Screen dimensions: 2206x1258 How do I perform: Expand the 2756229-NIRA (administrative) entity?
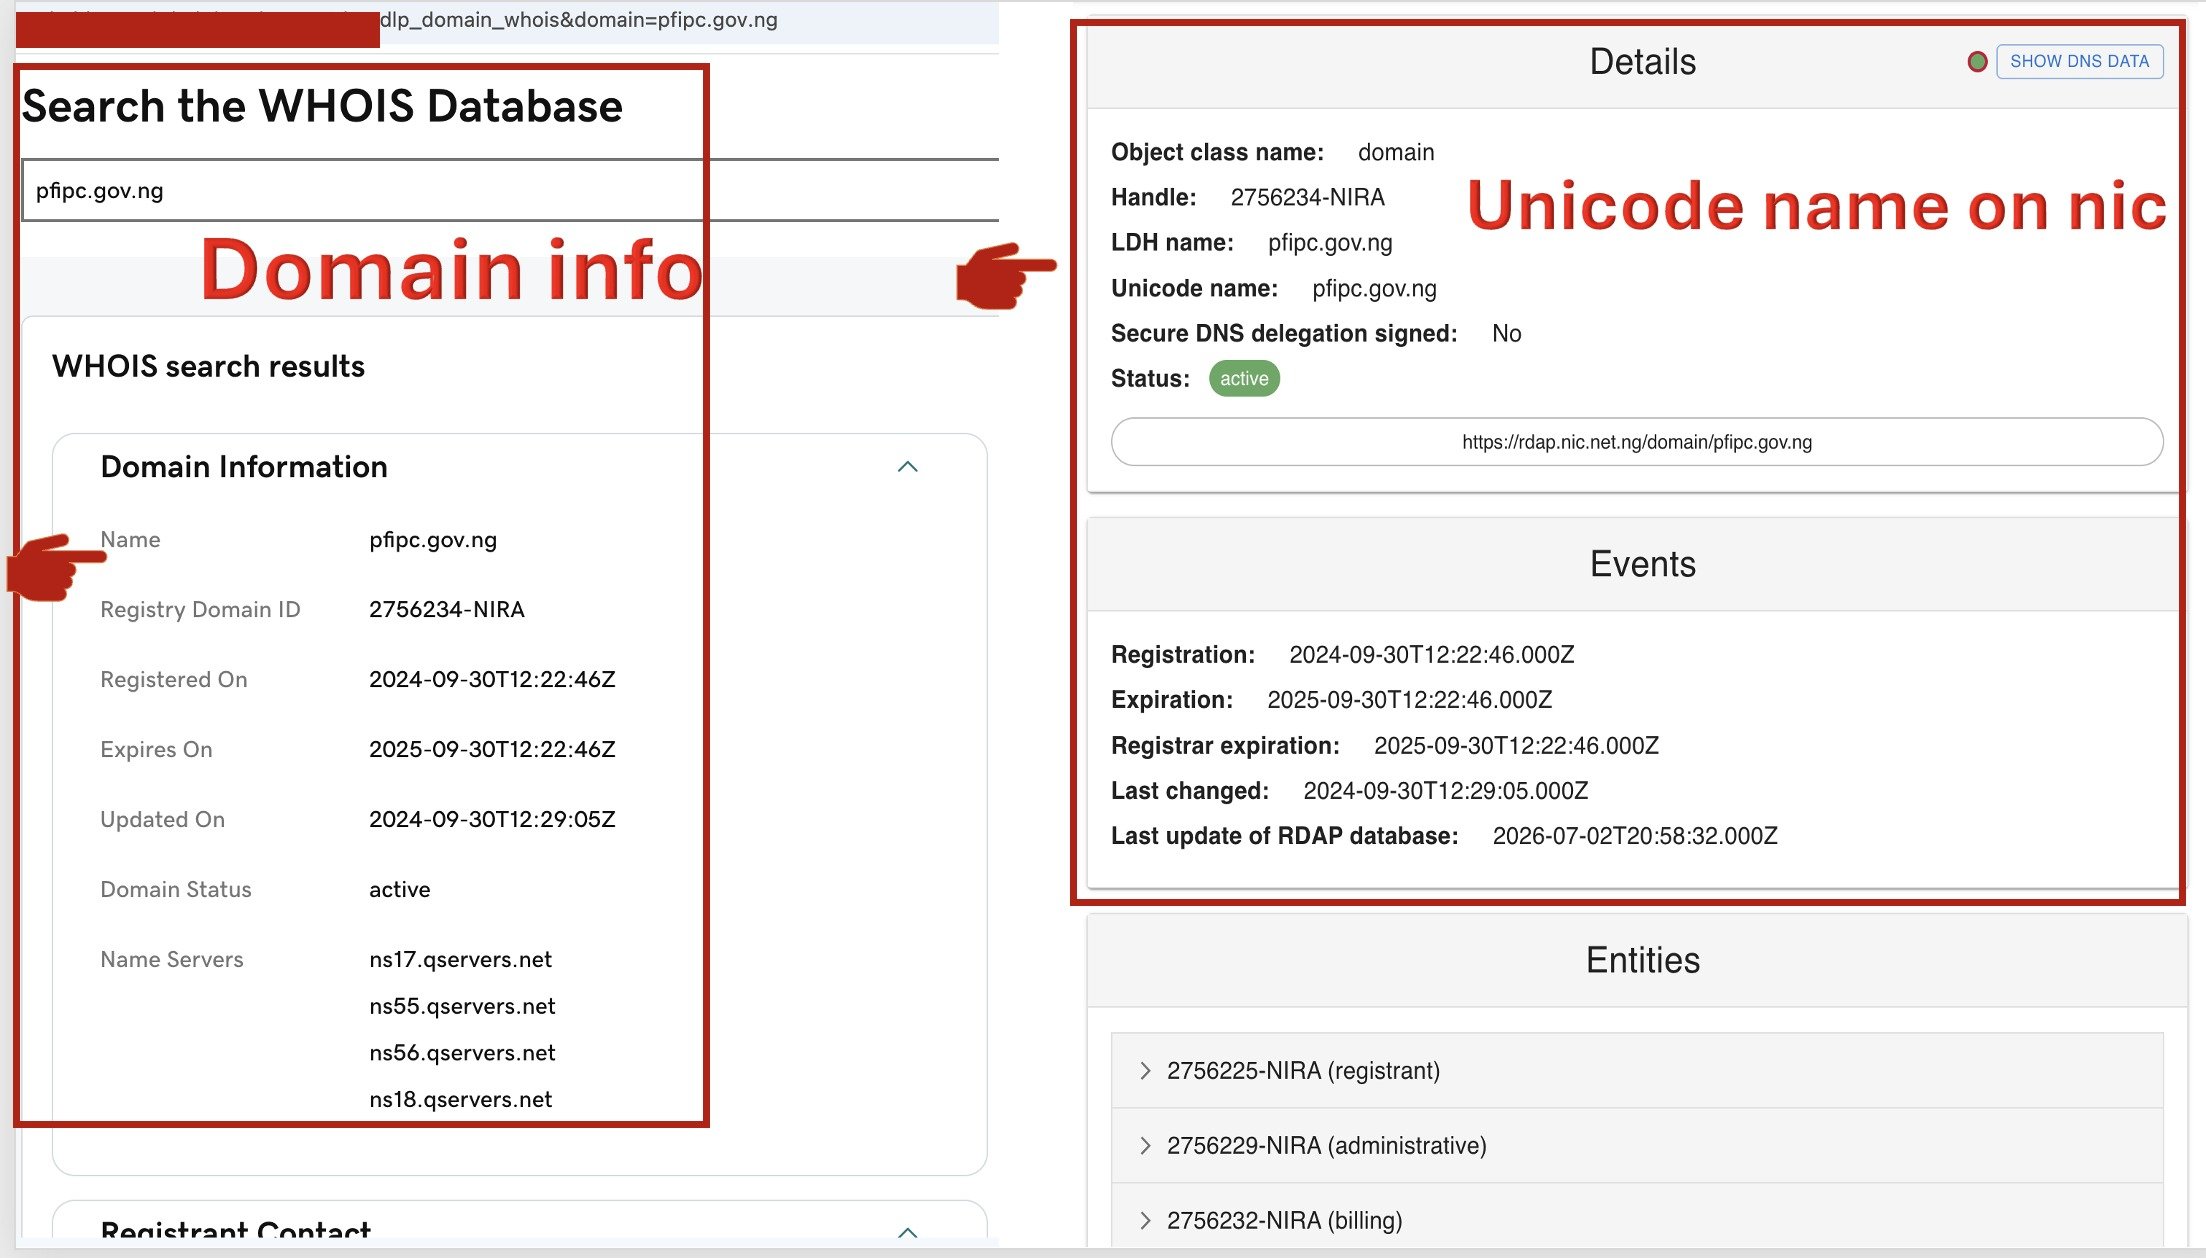[1637, 1146]
